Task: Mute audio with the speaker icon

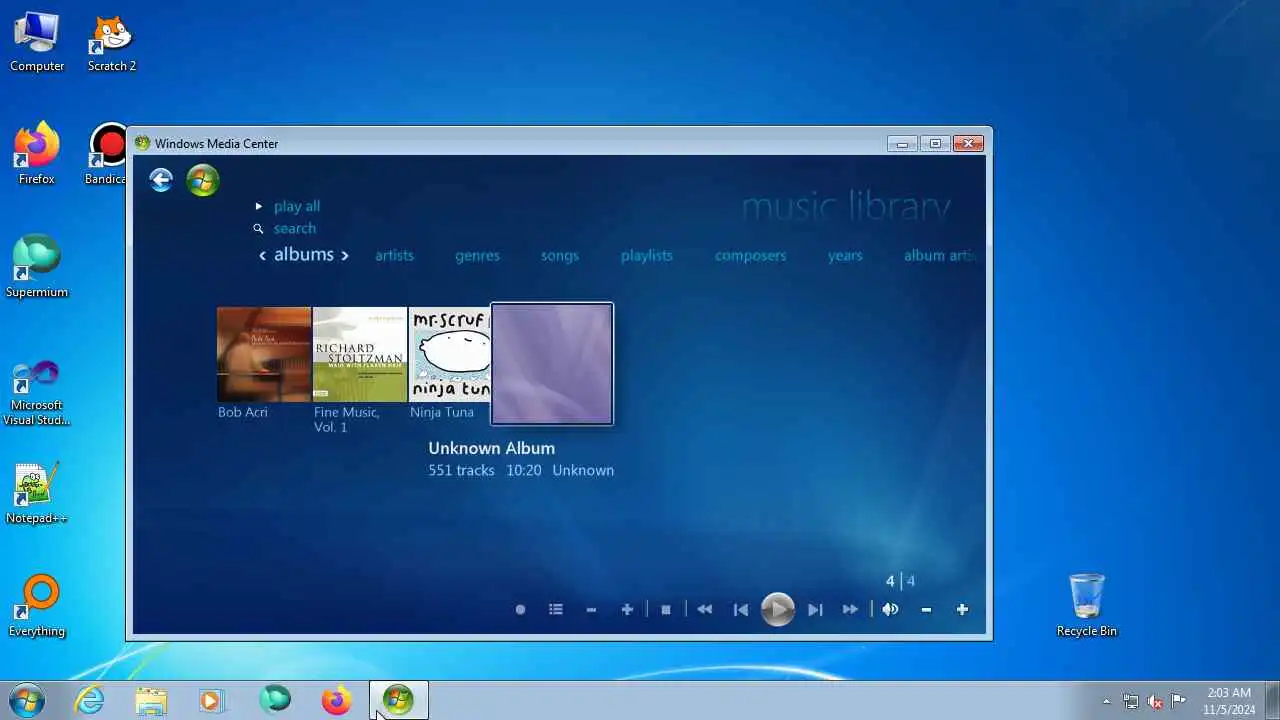Action: click(x=890, y=609)
